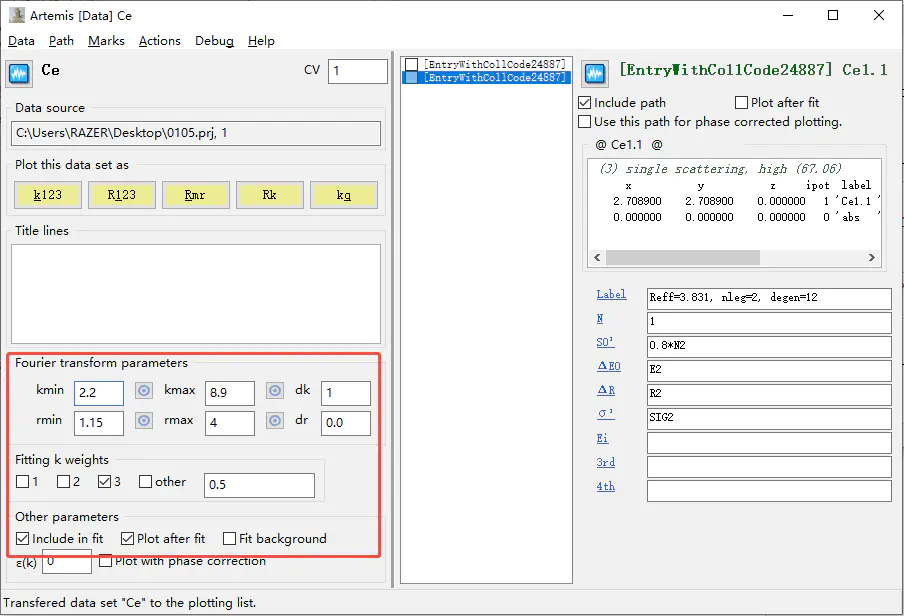Click the Artemis title bar app icon
This screenshot has width=904, height=616.
(x=17, y=15)
